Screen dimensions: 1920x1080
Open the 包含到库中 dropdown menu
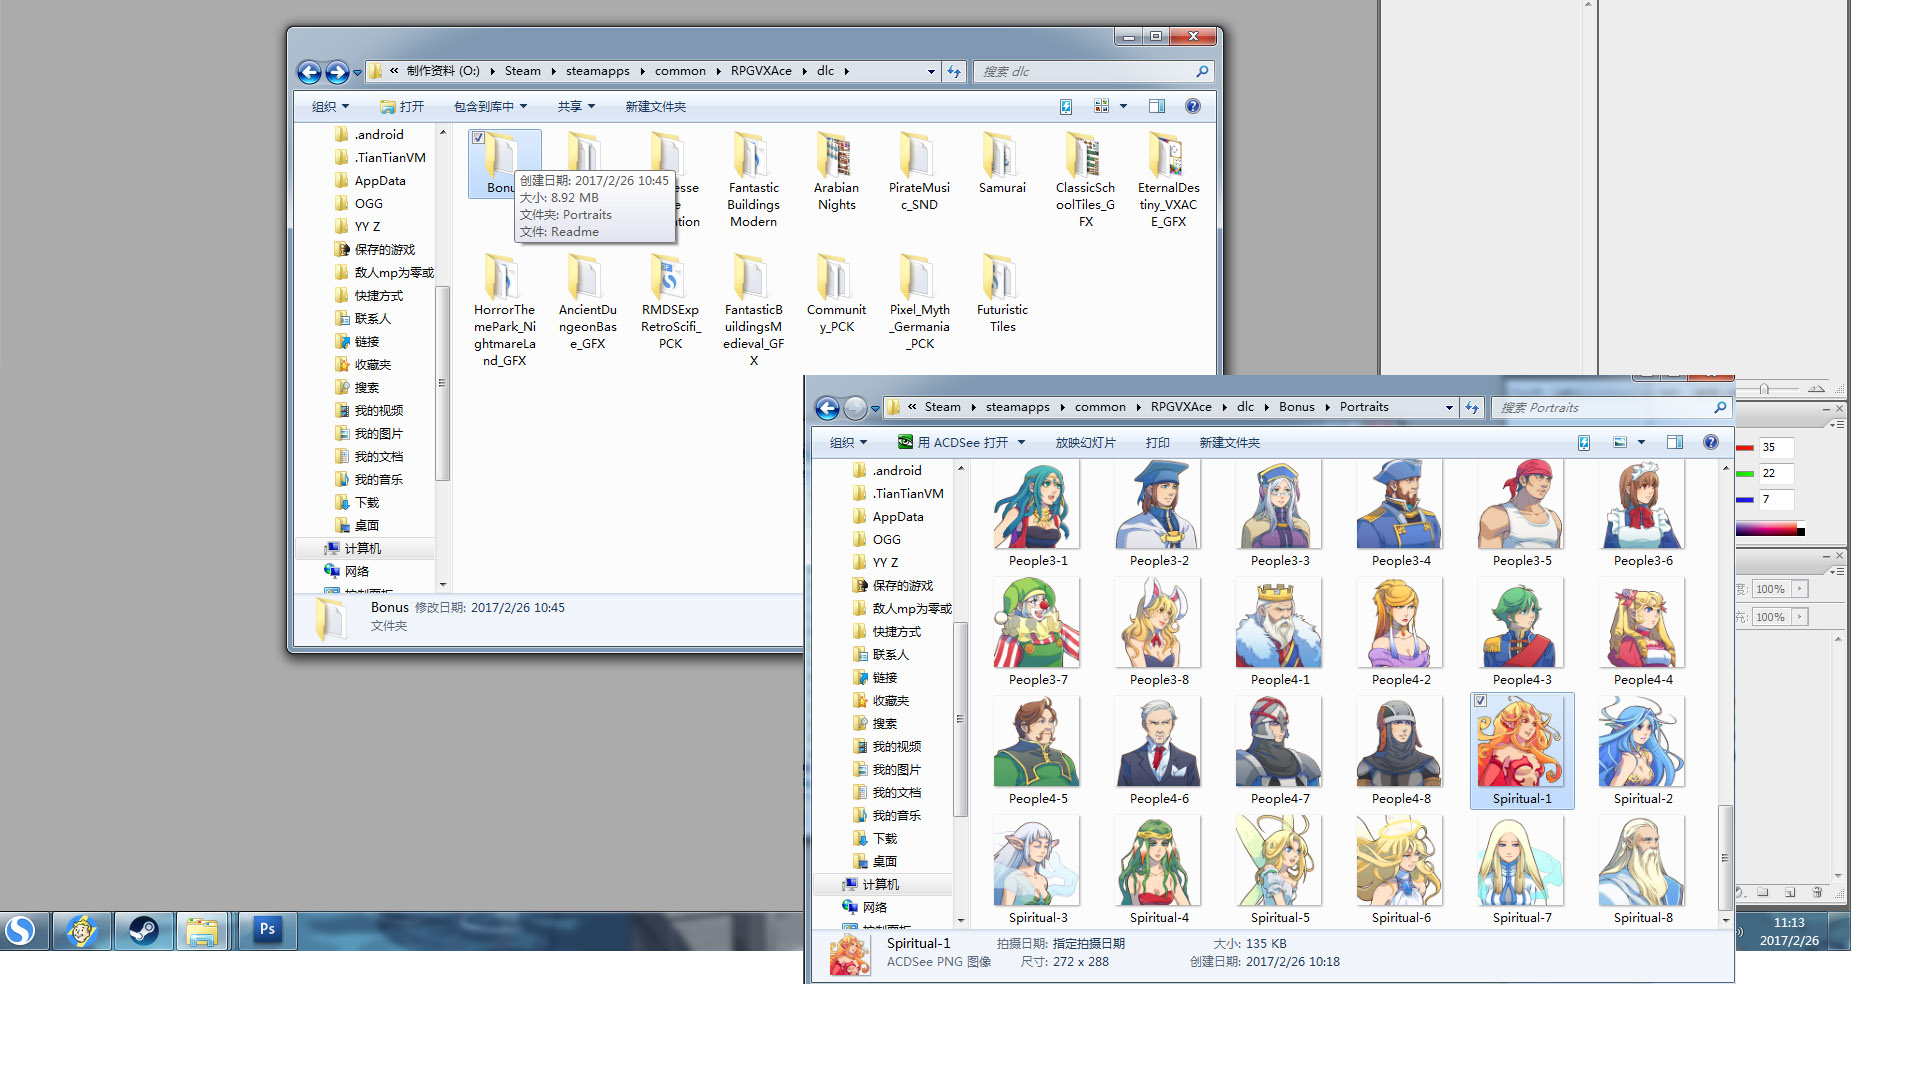tap(490, 107)
